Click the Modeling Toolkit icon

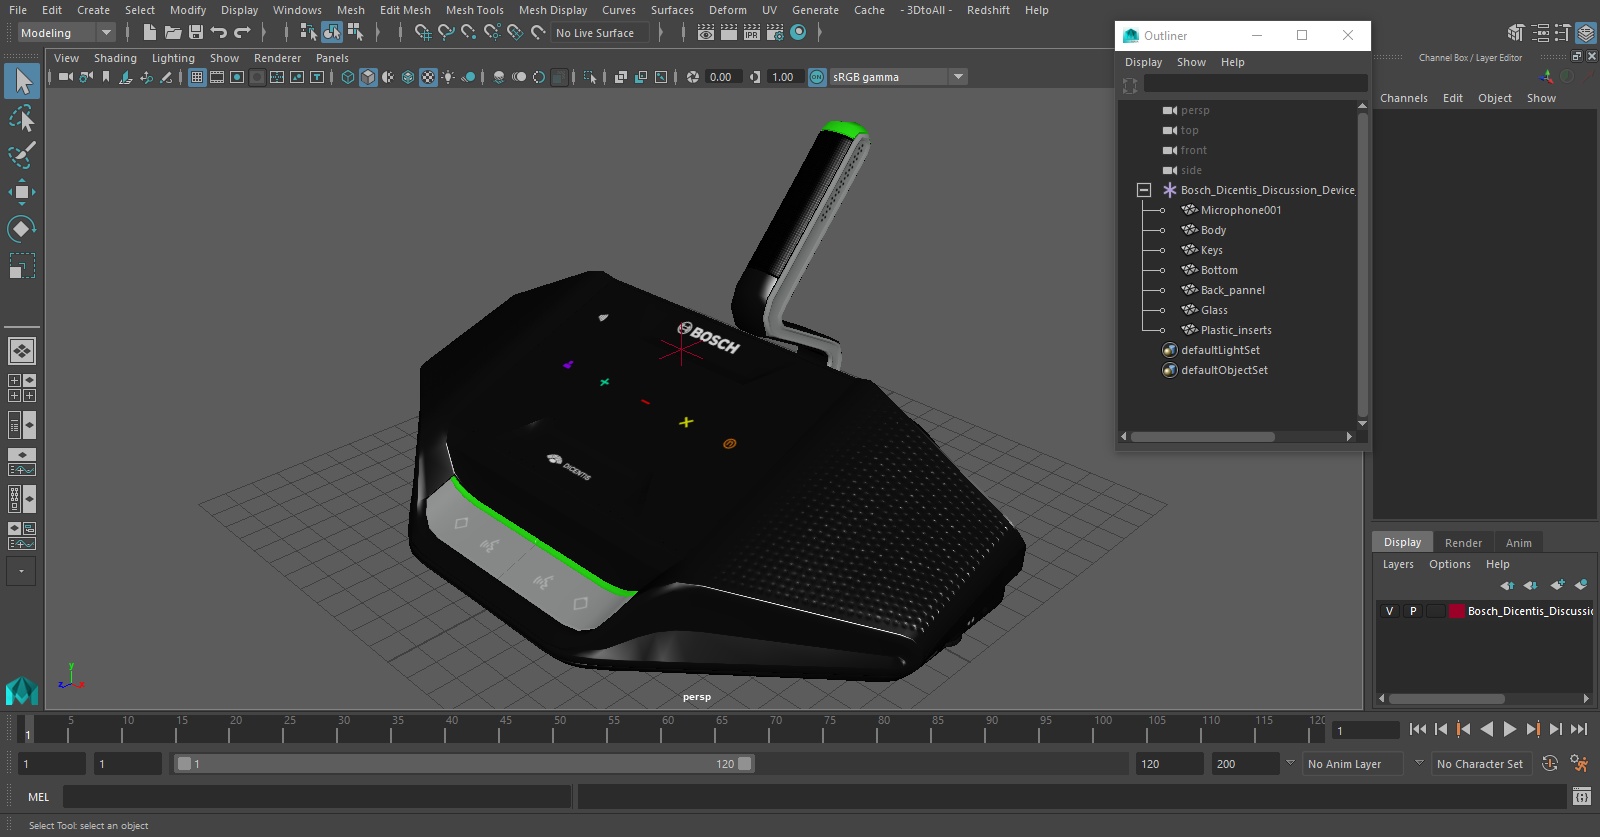pyautogui.click(x=1517, y=33)
